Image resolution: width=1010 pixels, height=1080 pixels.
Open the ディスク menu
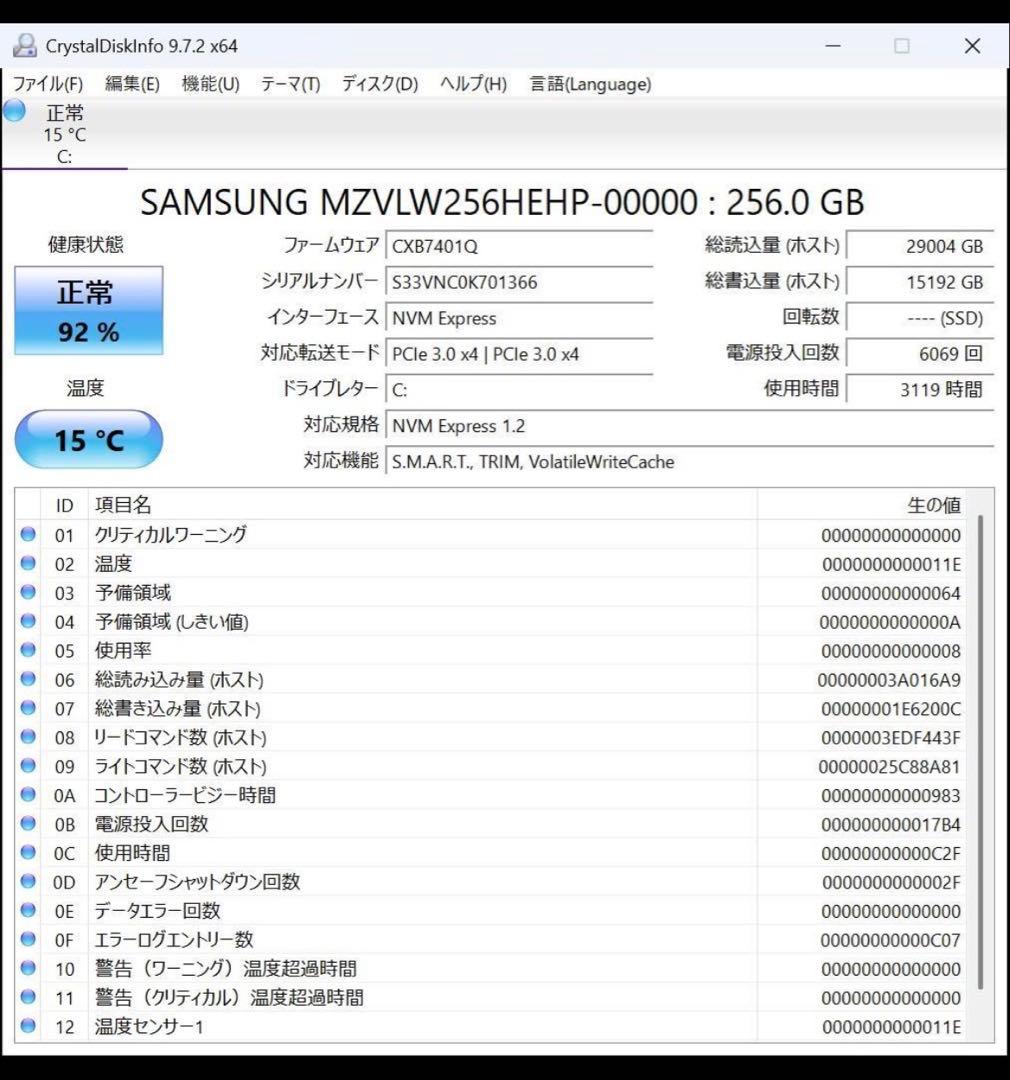coord(378,84)
